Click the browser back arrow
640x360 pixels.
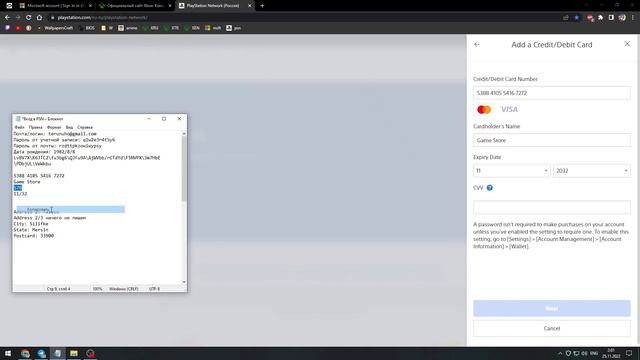[7, 18]
